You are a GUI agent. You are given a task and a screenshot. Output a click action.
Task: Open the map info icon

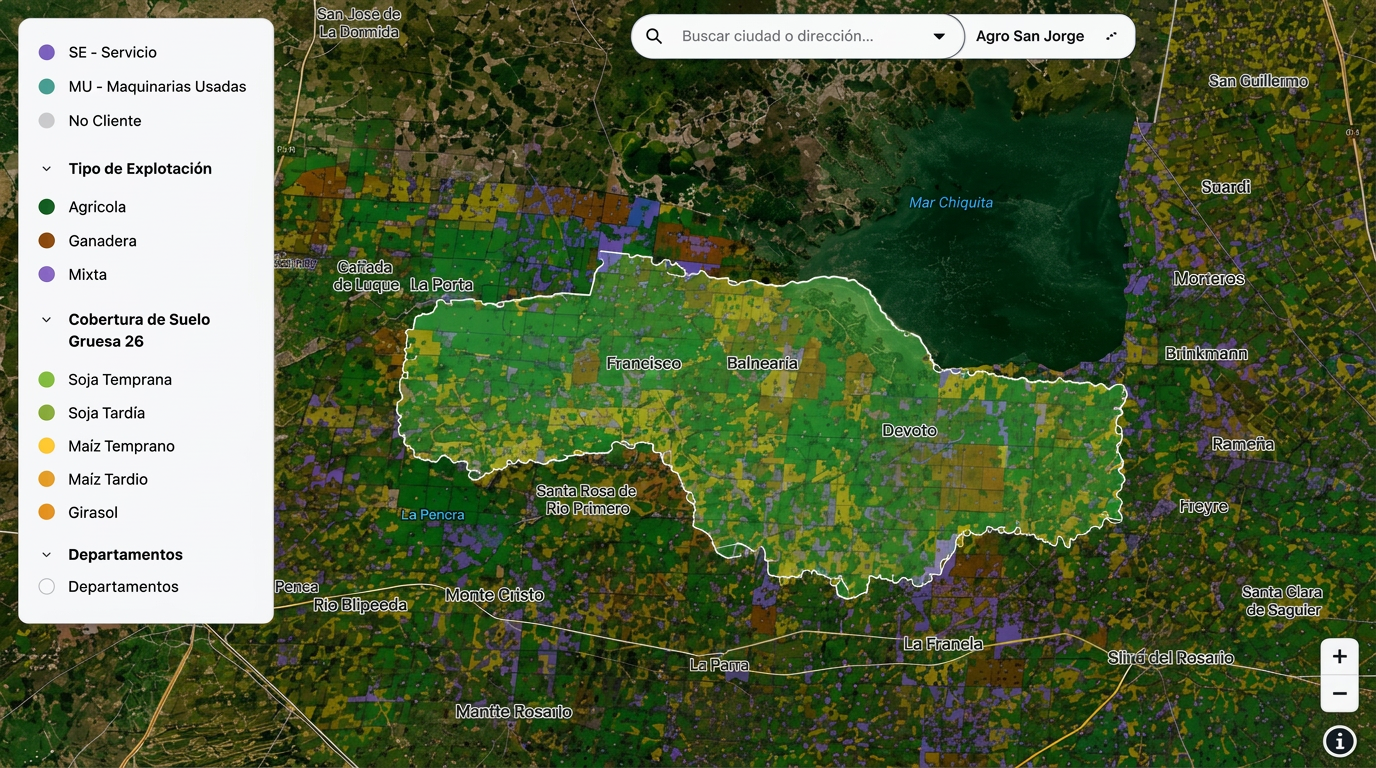click(1339, 741)
